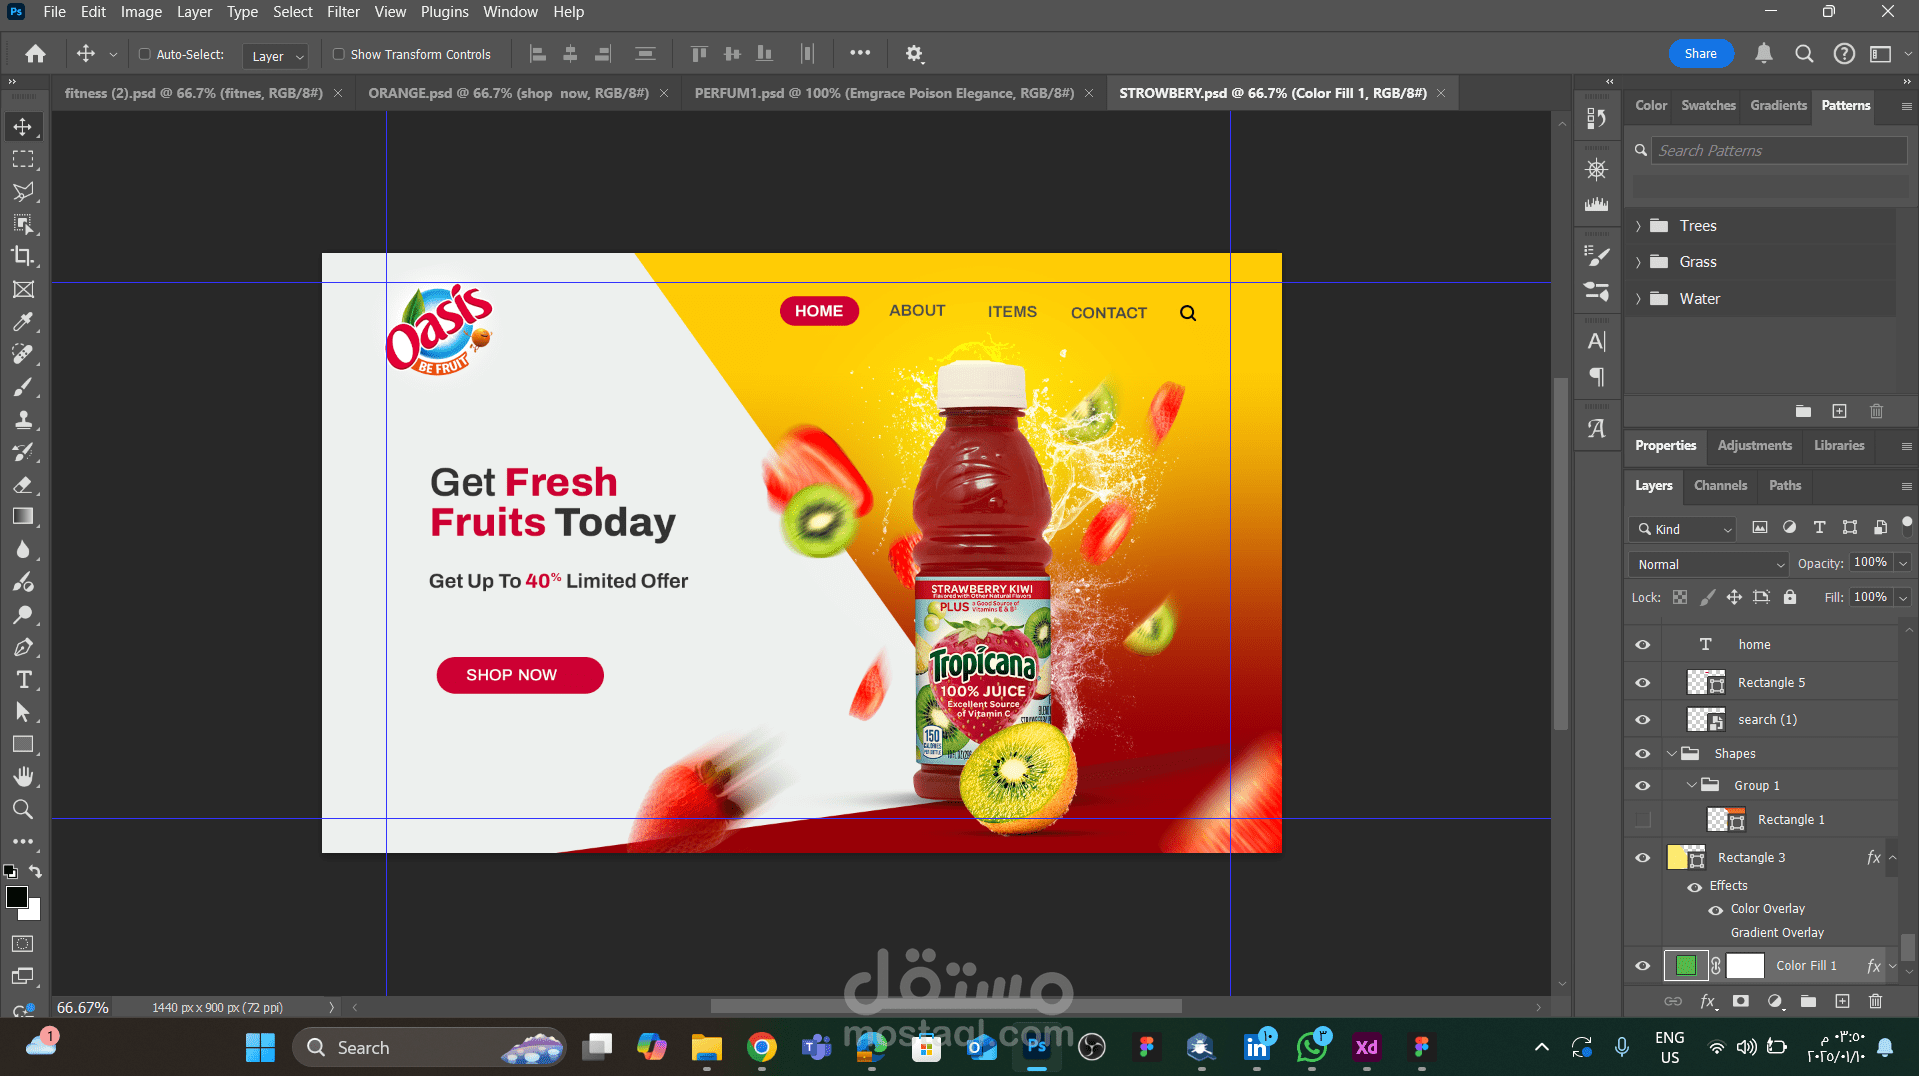
Task: Select the Eyedropper tool
Action: (x=23, y=322)
